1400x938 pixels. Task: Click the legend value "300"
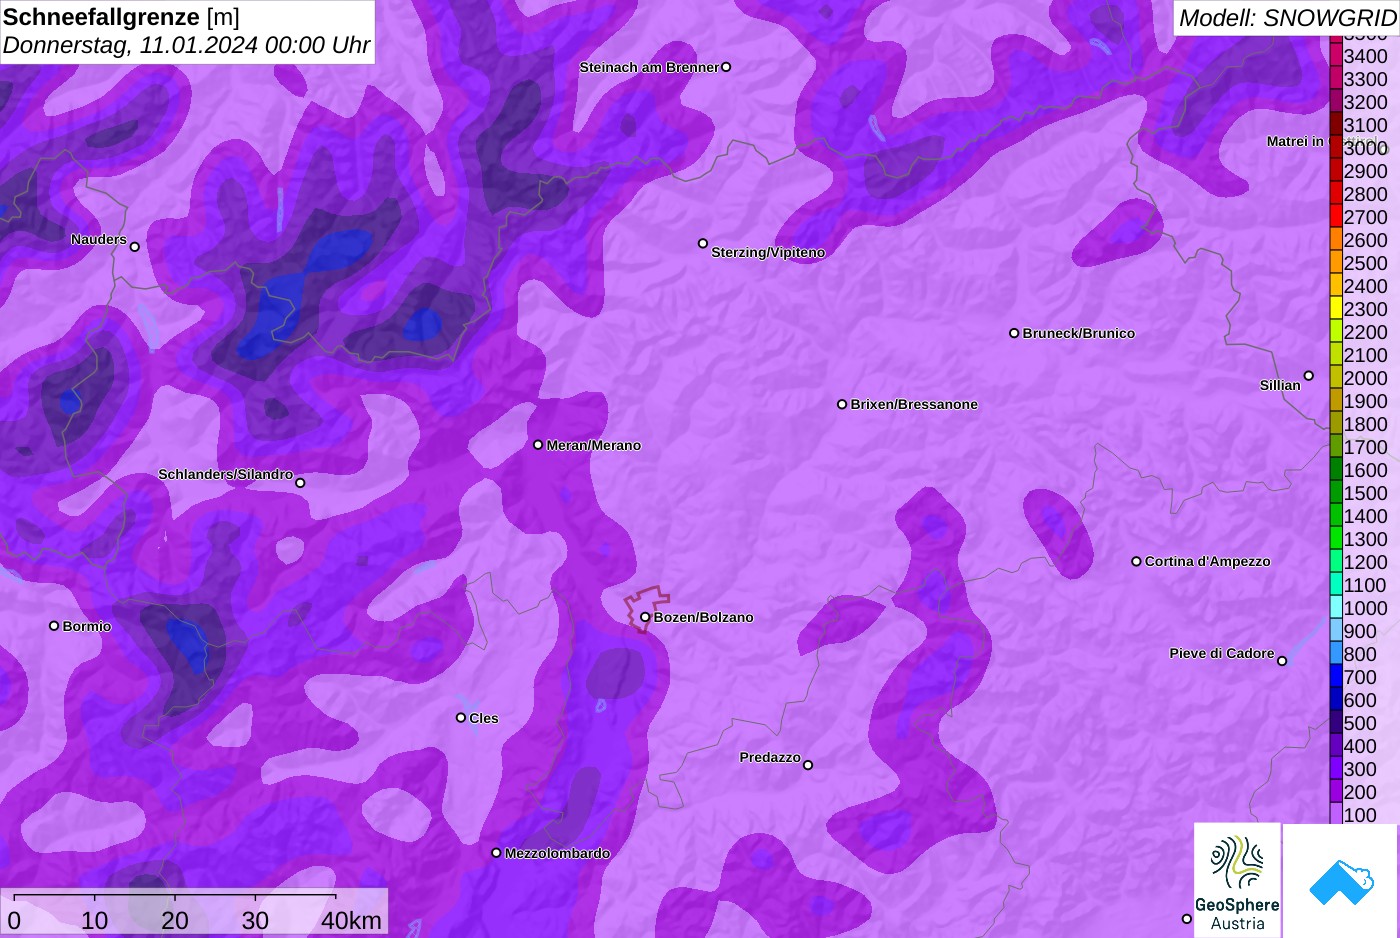click(x=1360, y=769)
